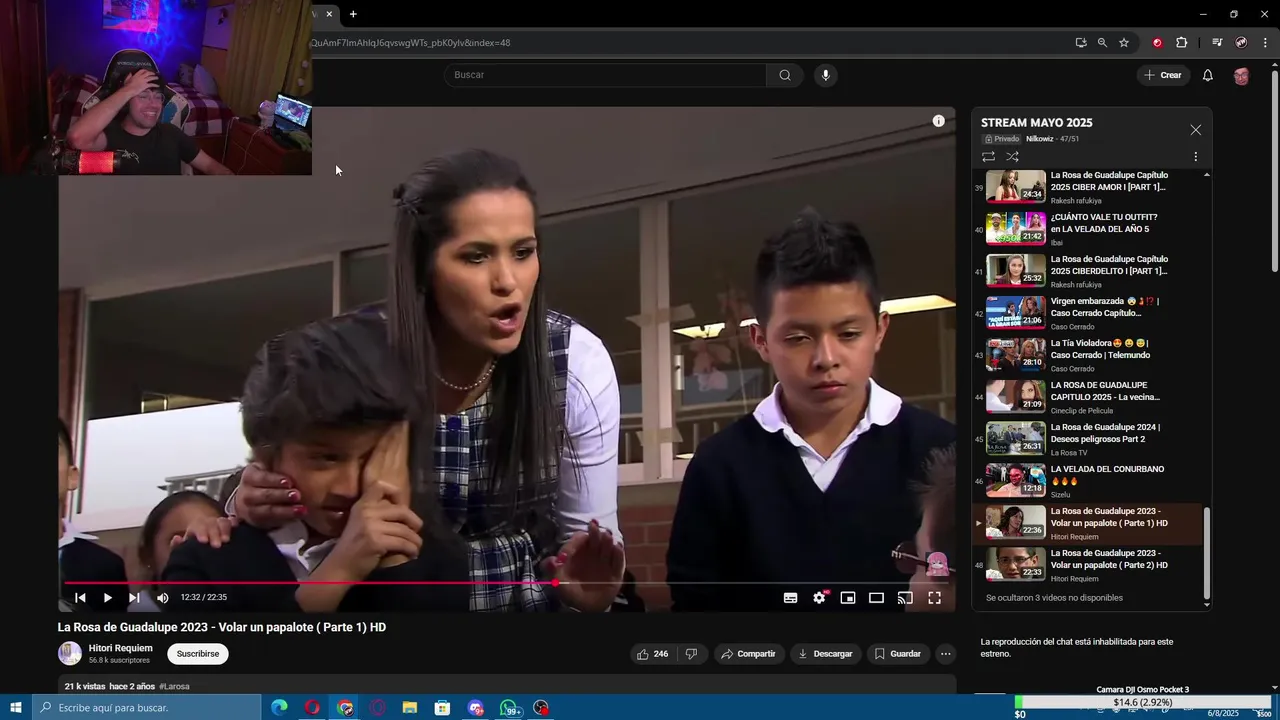Click #Larosa hashtag link

[174, 687]
